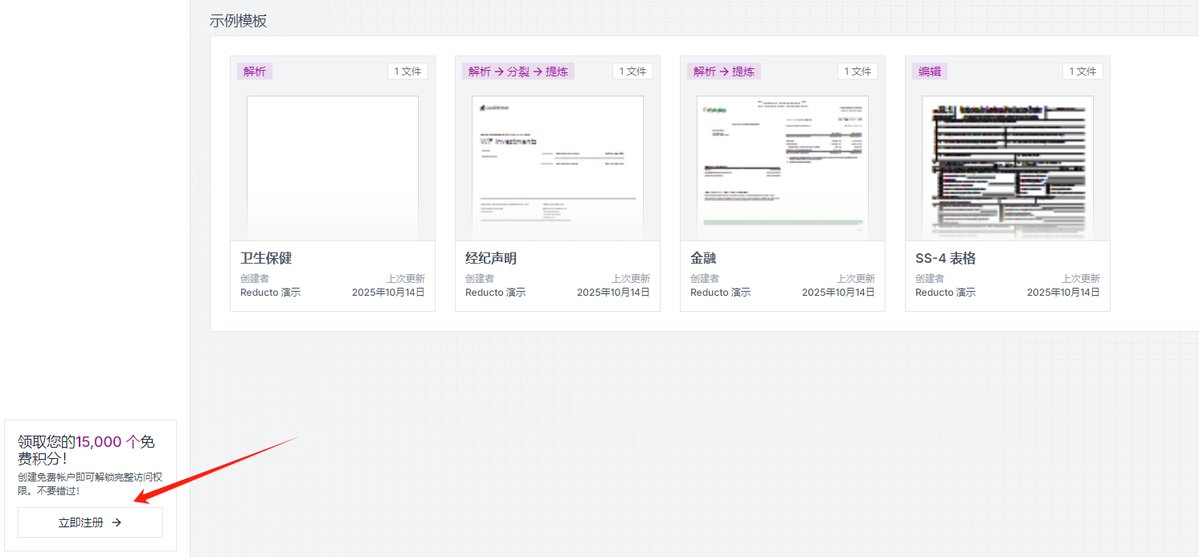
Task: Click the 解析 → 提炼 tag on 金融 card
Action: (x=724, y=71)
